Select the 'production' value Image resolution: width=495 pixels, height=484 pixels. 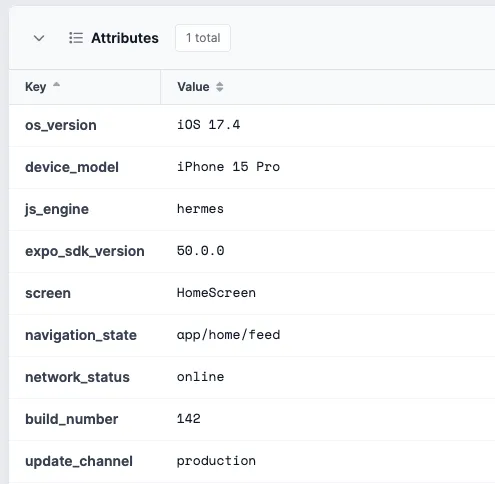tap(216, 461)
